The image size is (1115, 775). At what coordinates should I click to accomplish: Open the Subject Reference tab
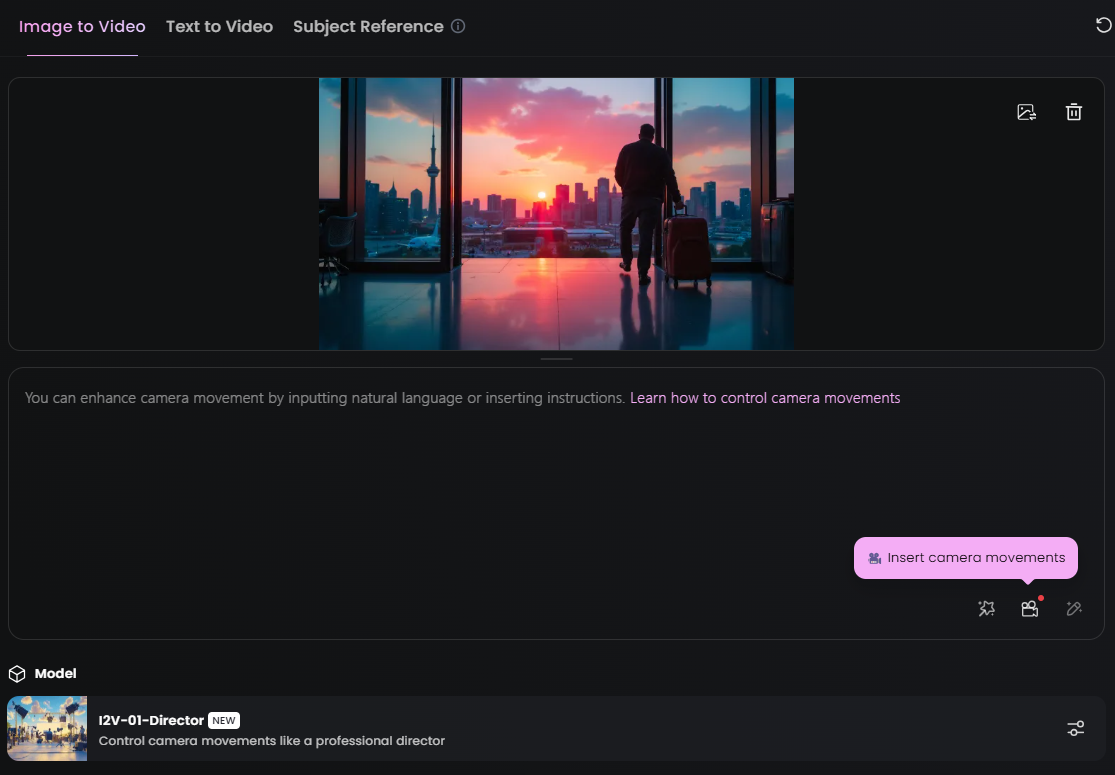point(367,27)
